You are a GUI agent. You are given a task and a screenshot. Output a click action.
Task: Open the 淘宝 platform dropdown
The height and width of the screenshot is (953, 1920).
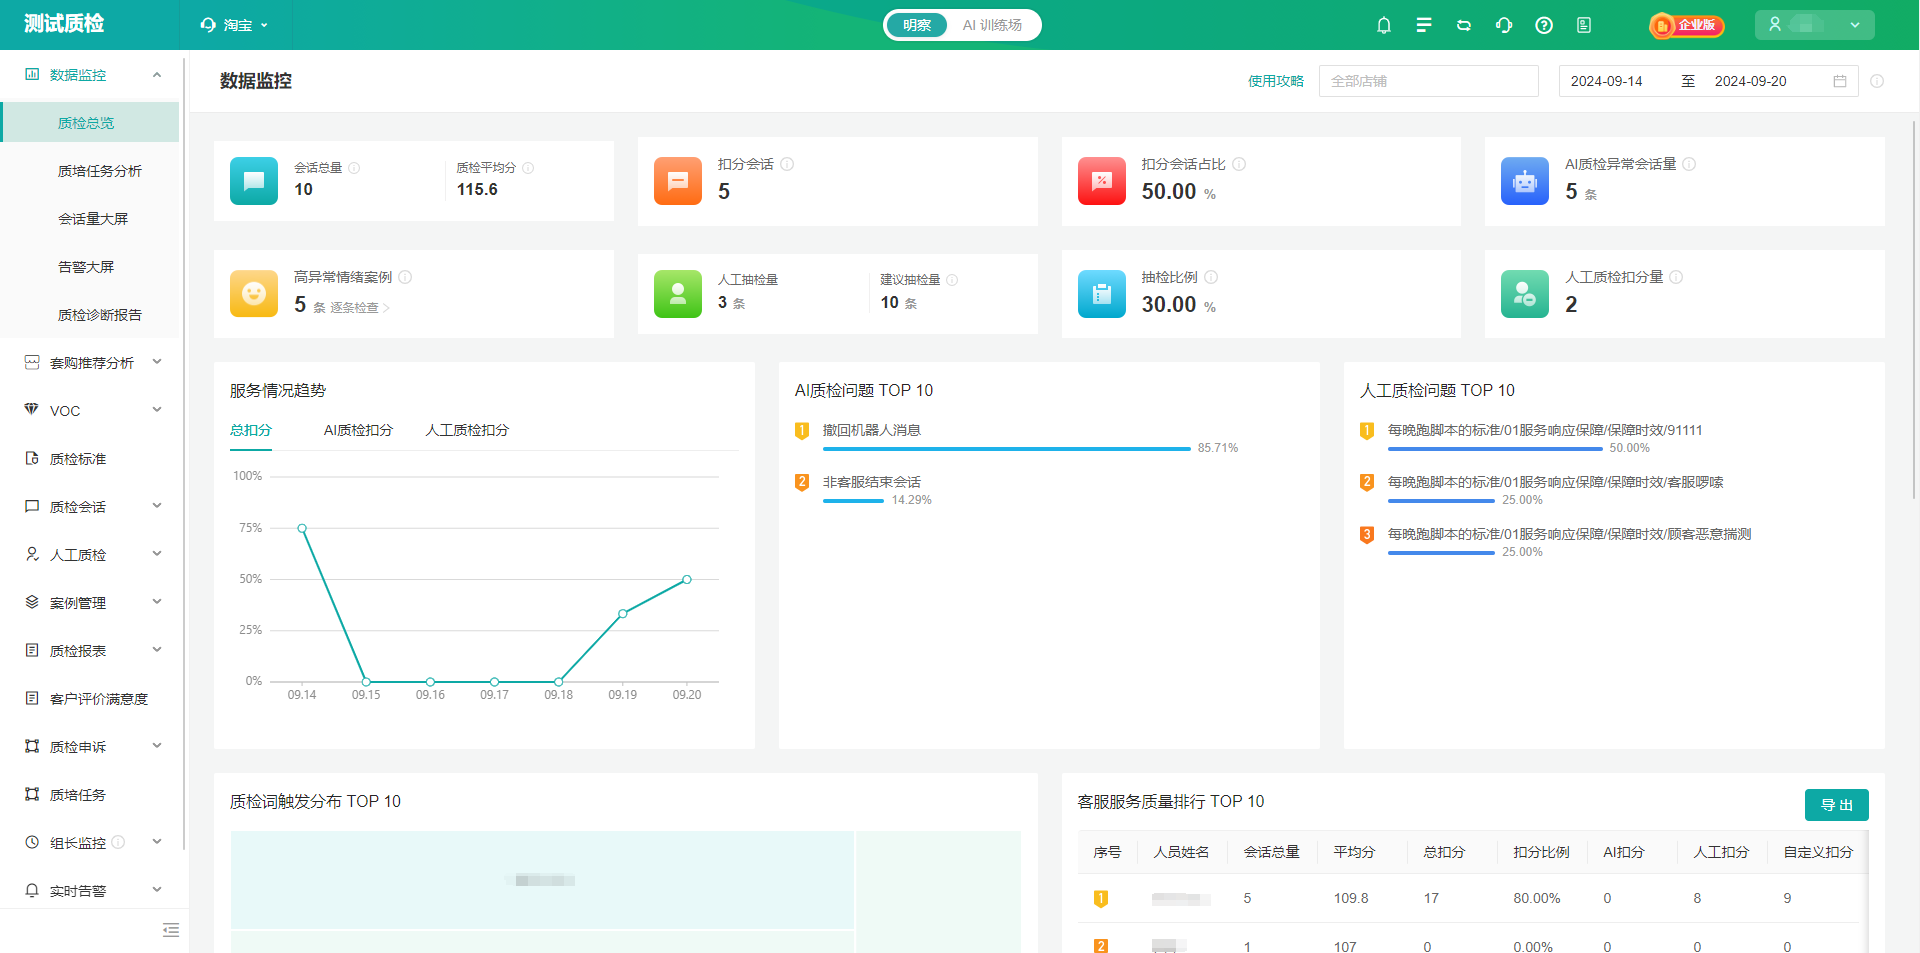(235, 25)
